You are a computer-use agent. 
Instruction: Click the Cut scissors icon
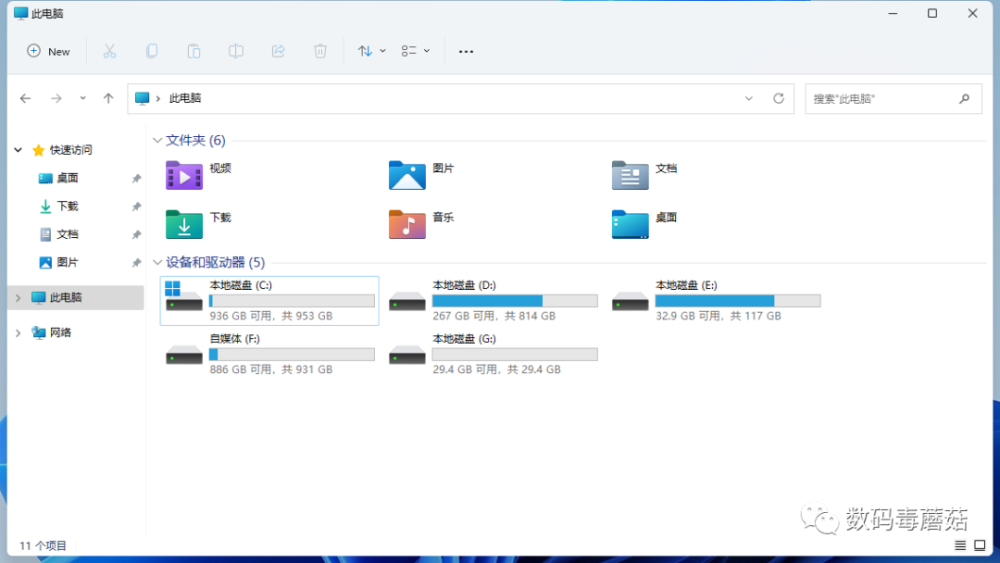(110, 51)
